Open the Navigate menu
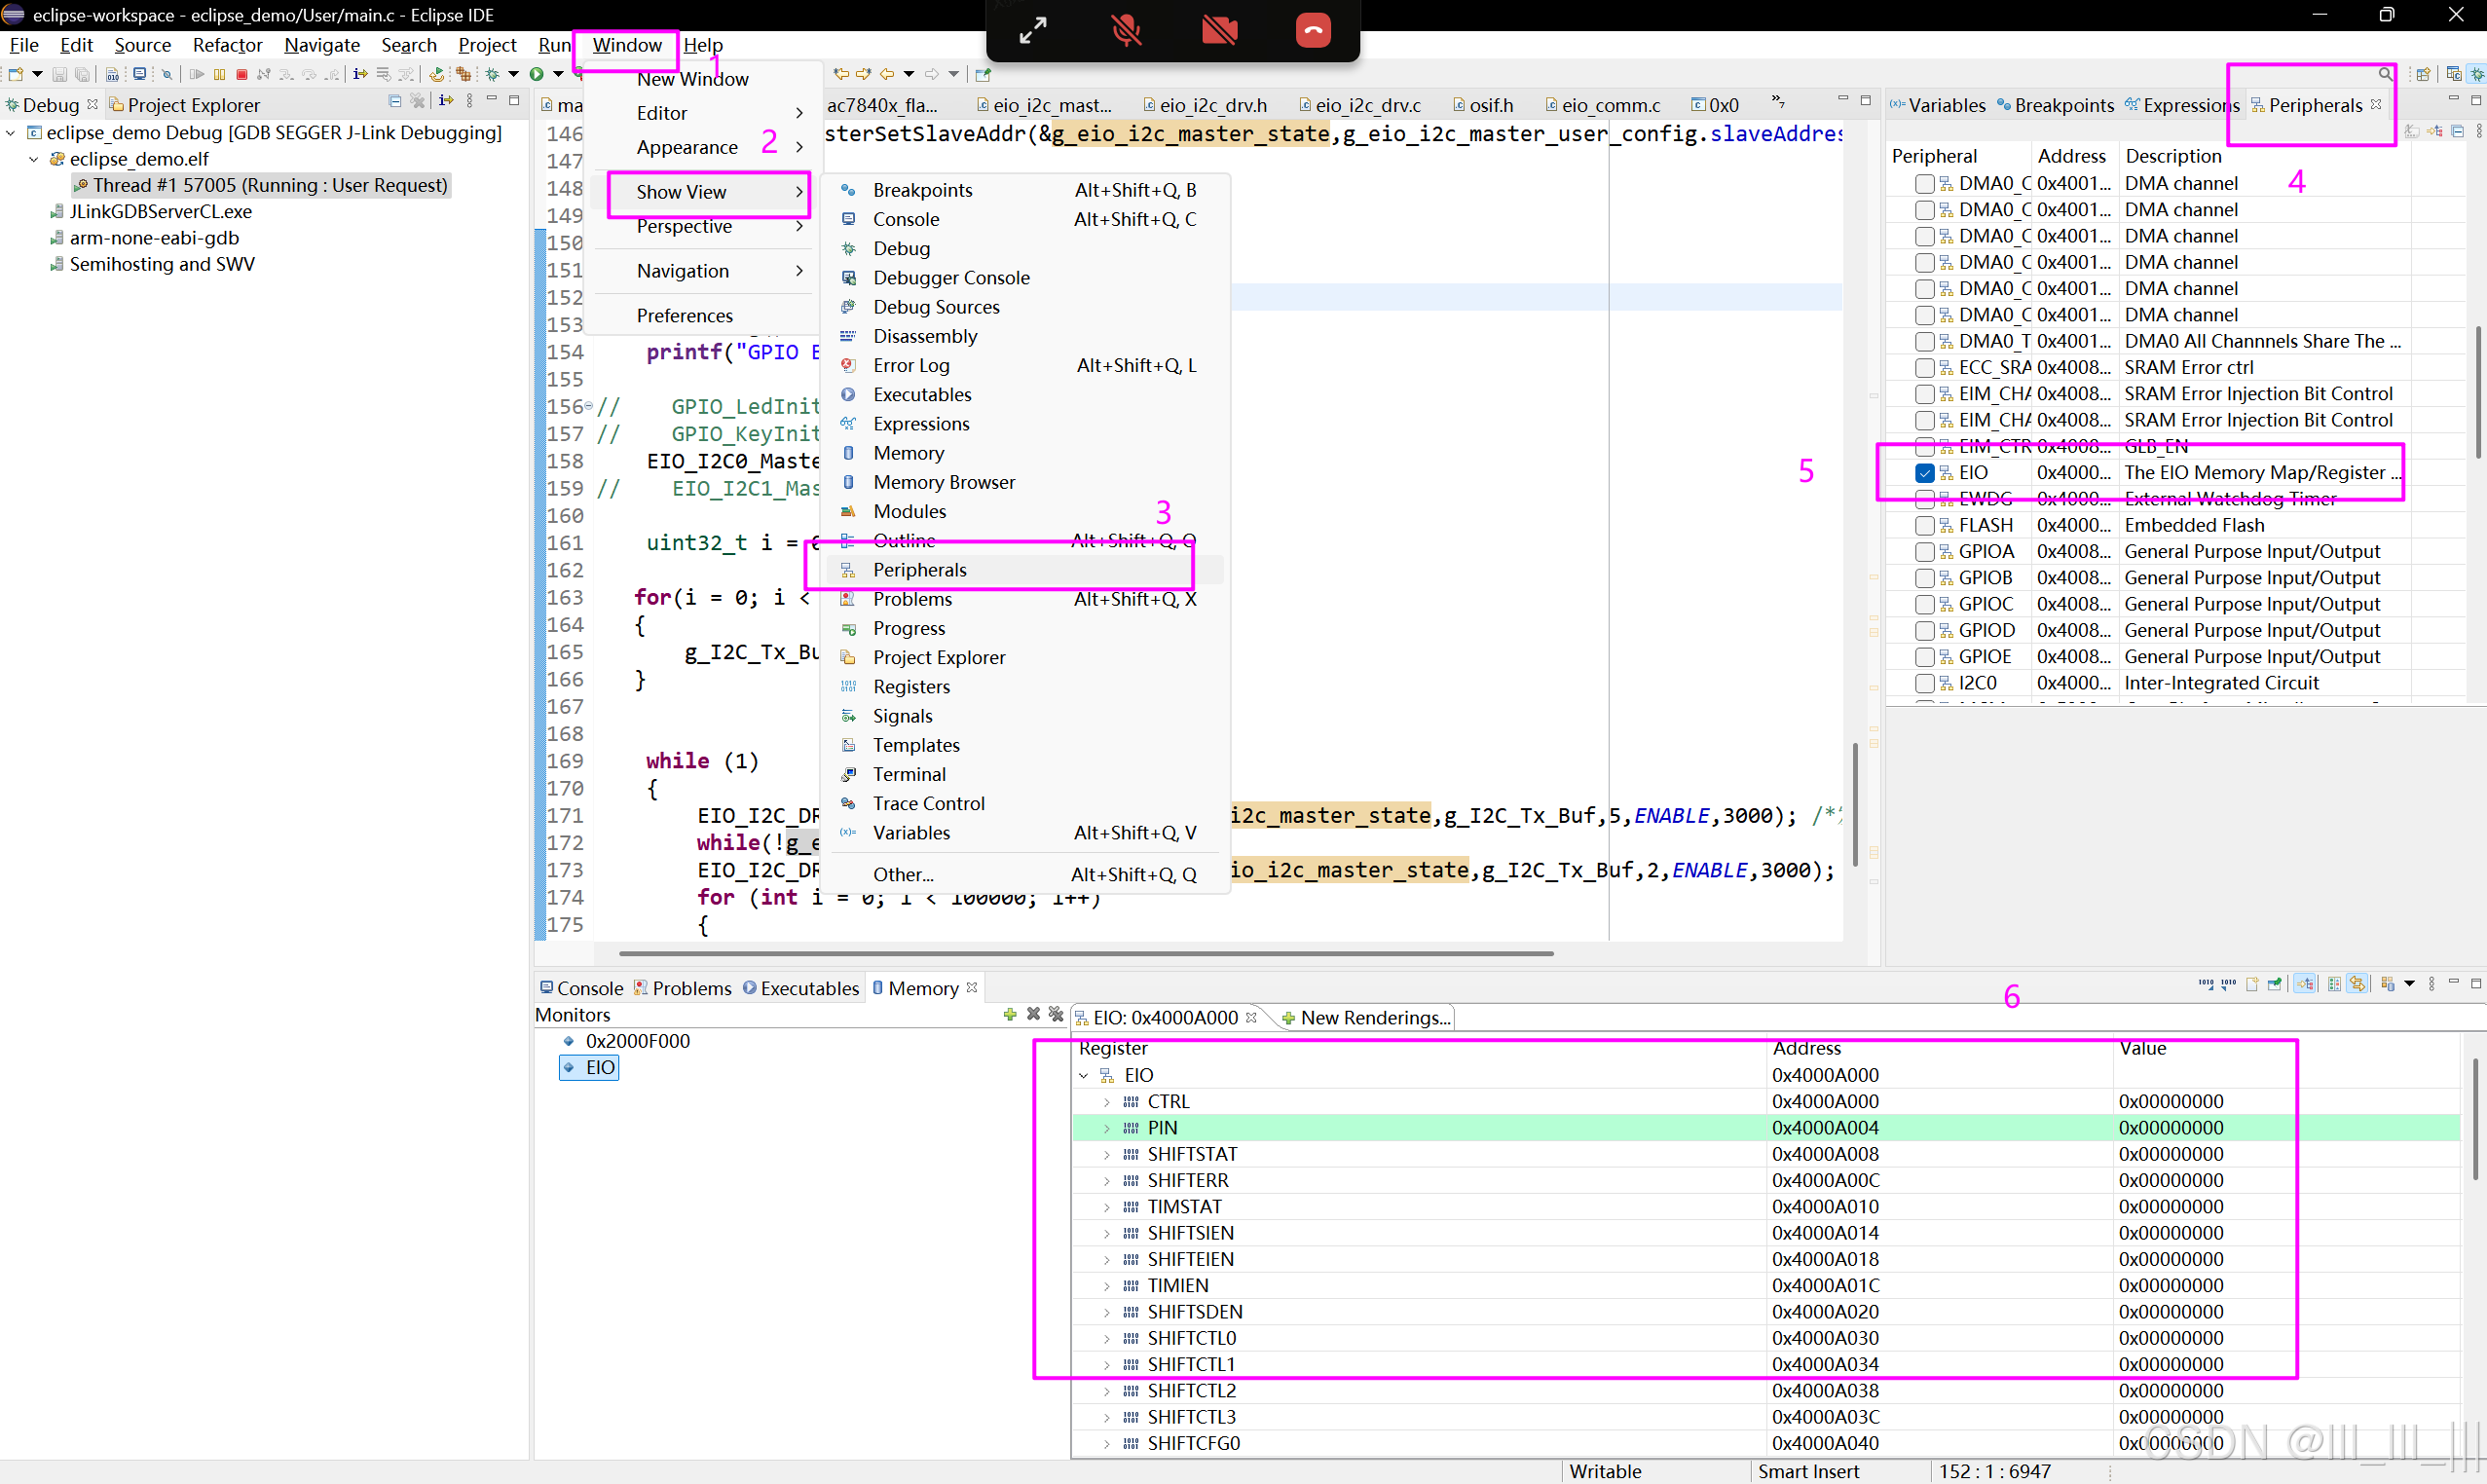This screenshot has height=1484, width=2487. [322, 45]
